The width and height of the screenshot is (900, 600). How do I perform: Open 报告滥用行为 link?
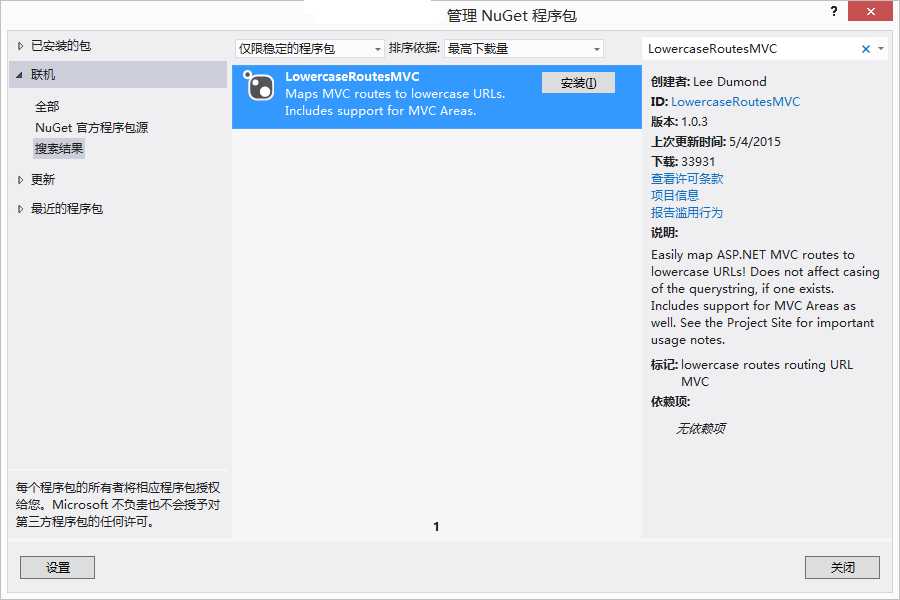pyautogui.click(x=686, y=212)
